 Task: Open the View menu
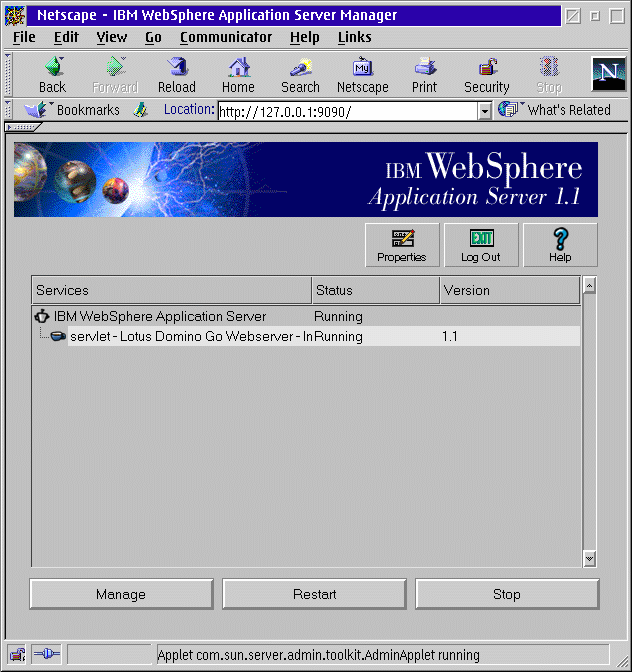[112, 37]
